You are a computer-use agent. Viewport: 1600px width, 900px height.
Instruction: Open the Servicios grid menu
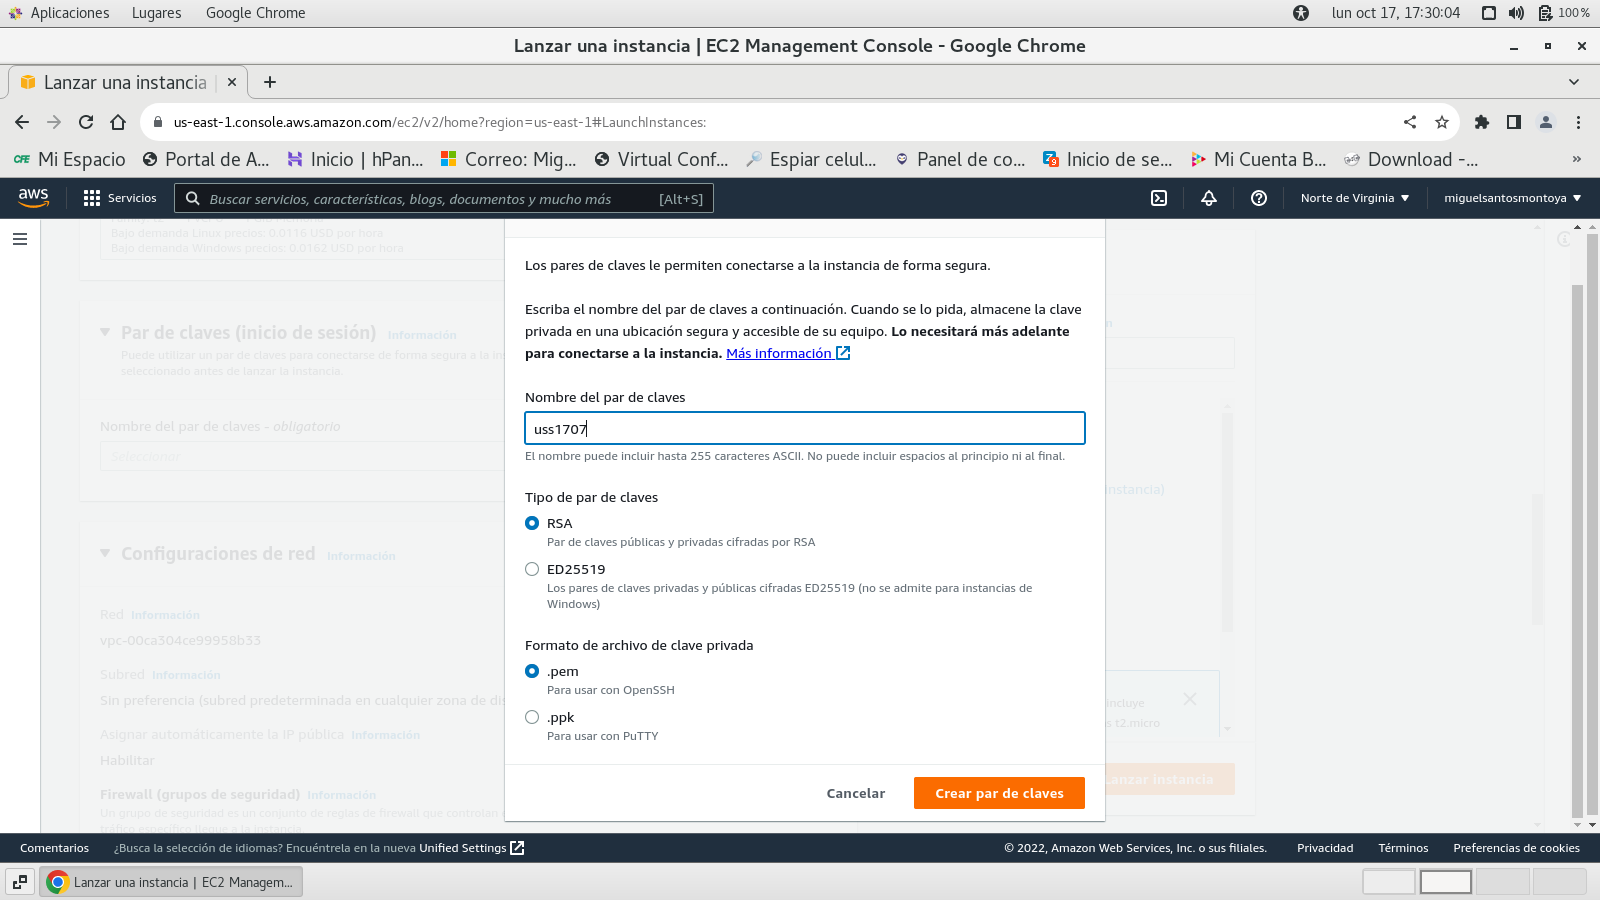click(x=120, y=198)
